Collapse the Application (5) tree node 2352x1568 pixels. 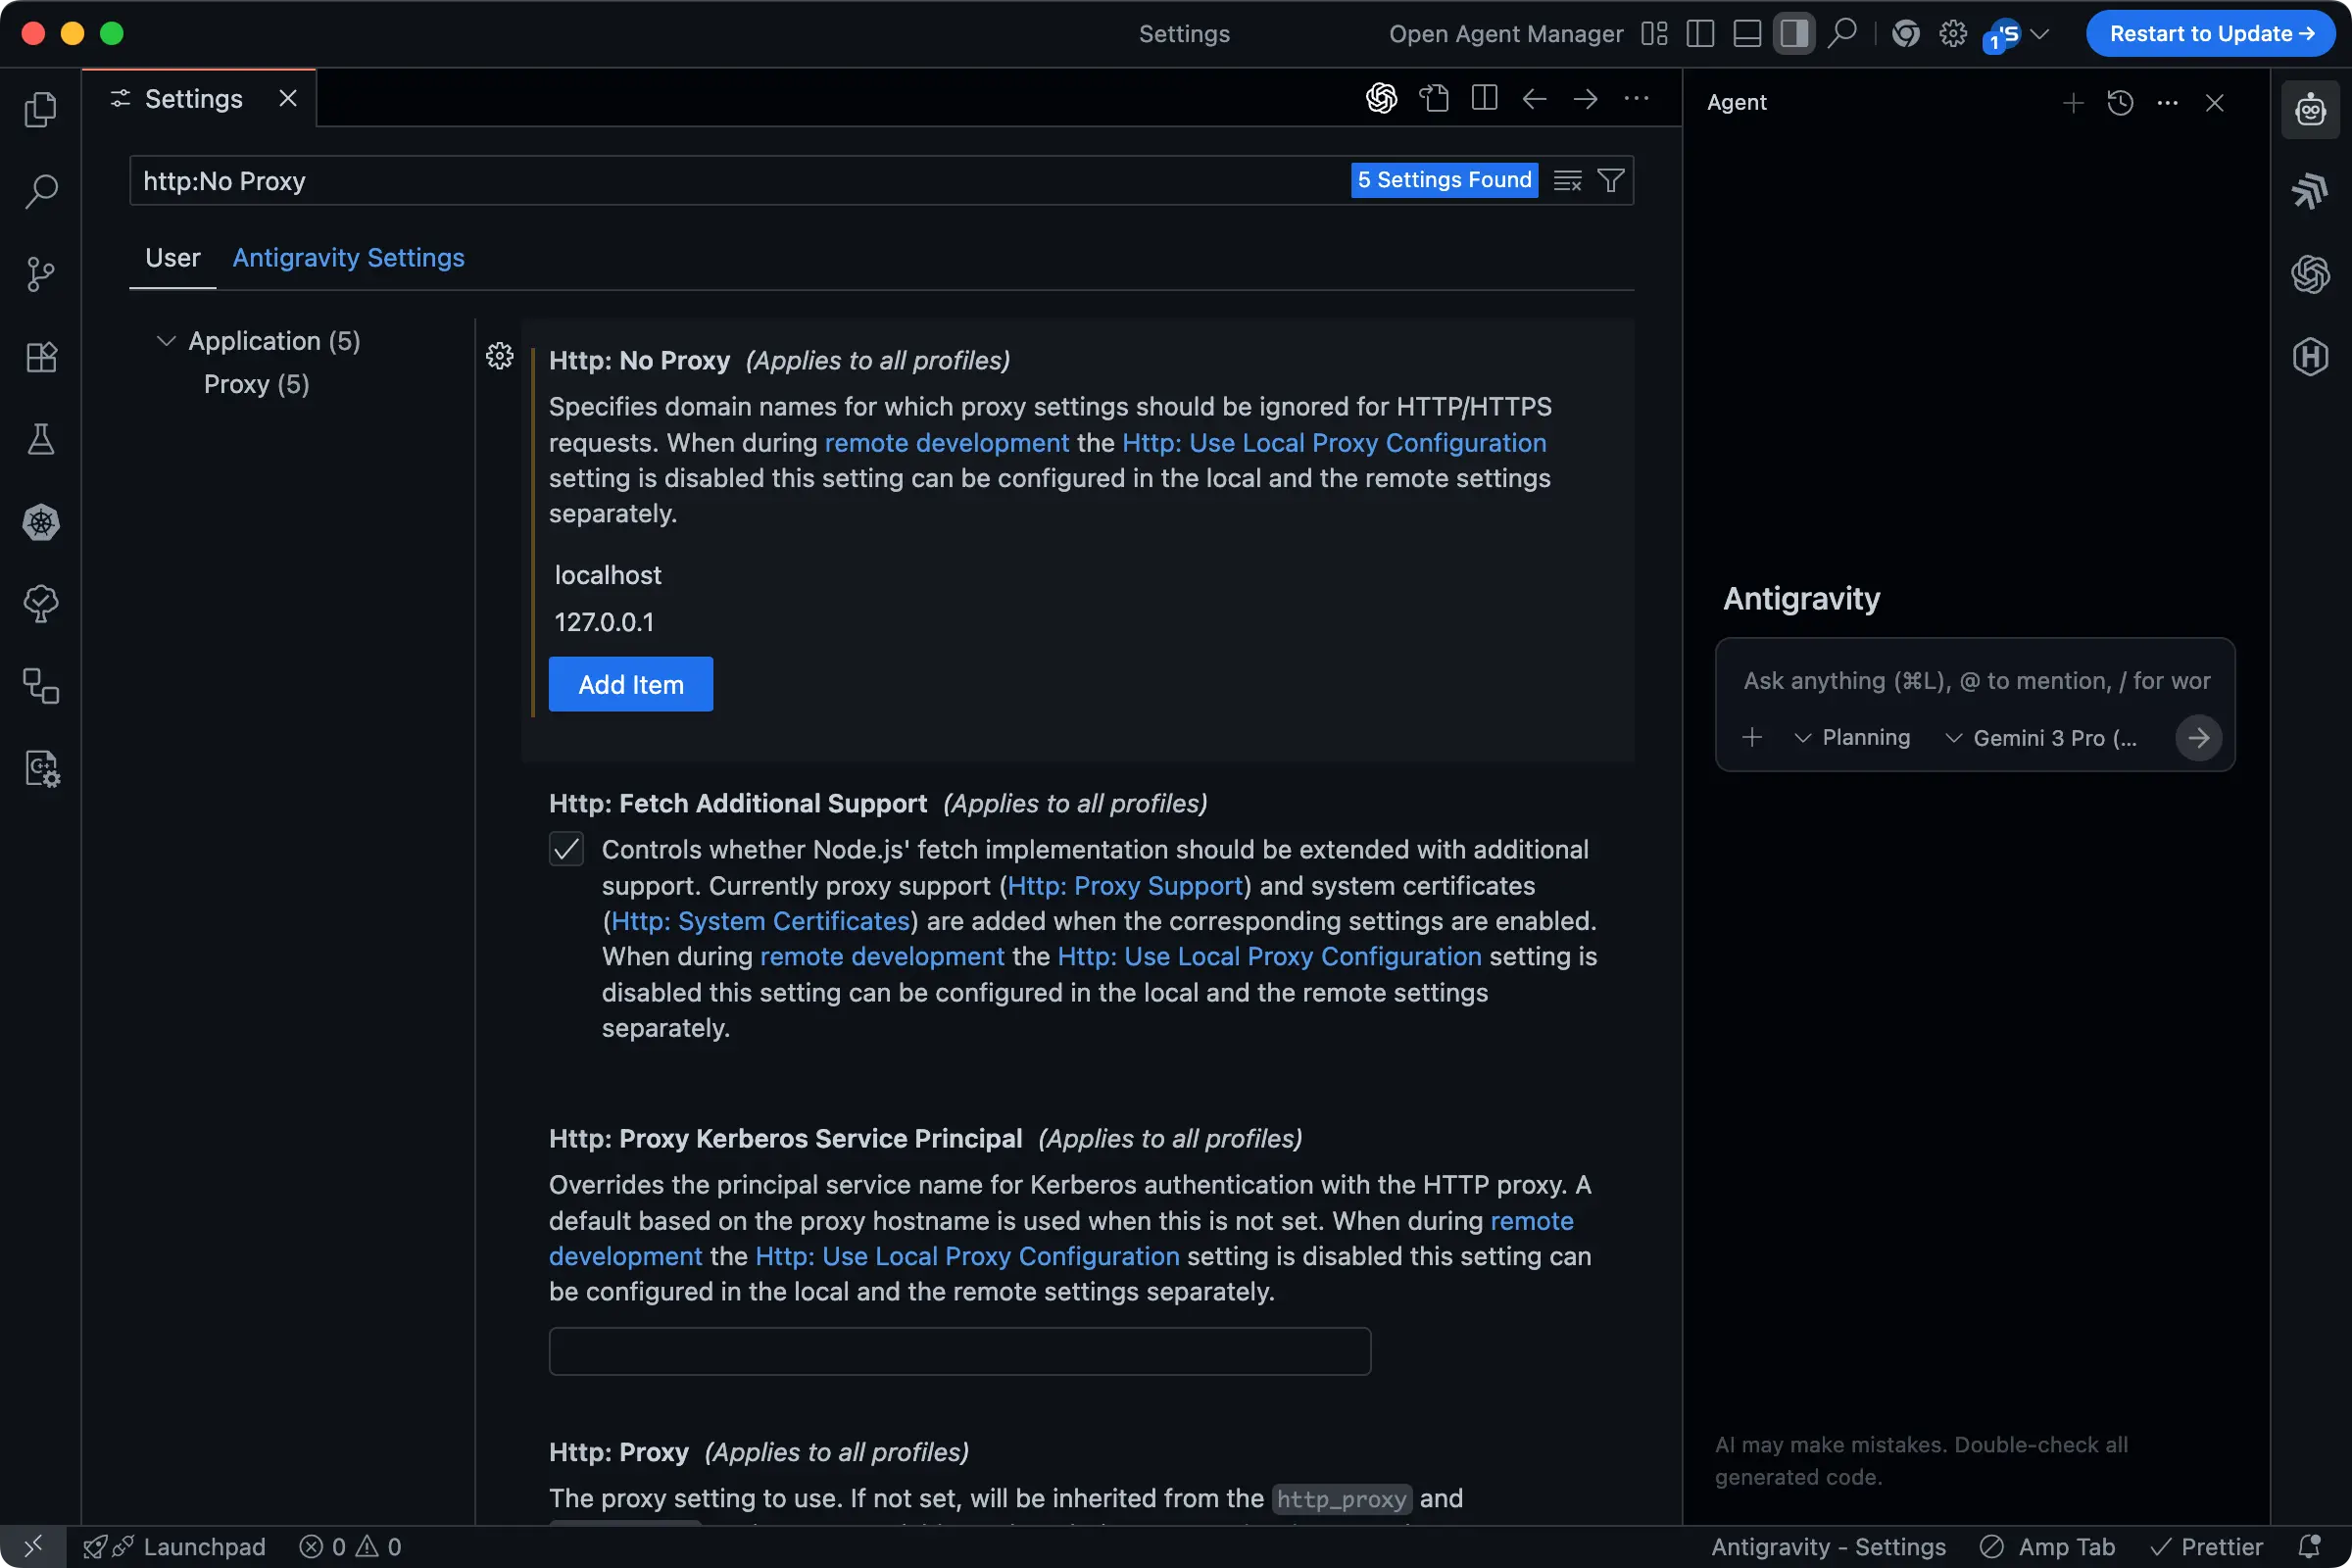pos(166,341)
